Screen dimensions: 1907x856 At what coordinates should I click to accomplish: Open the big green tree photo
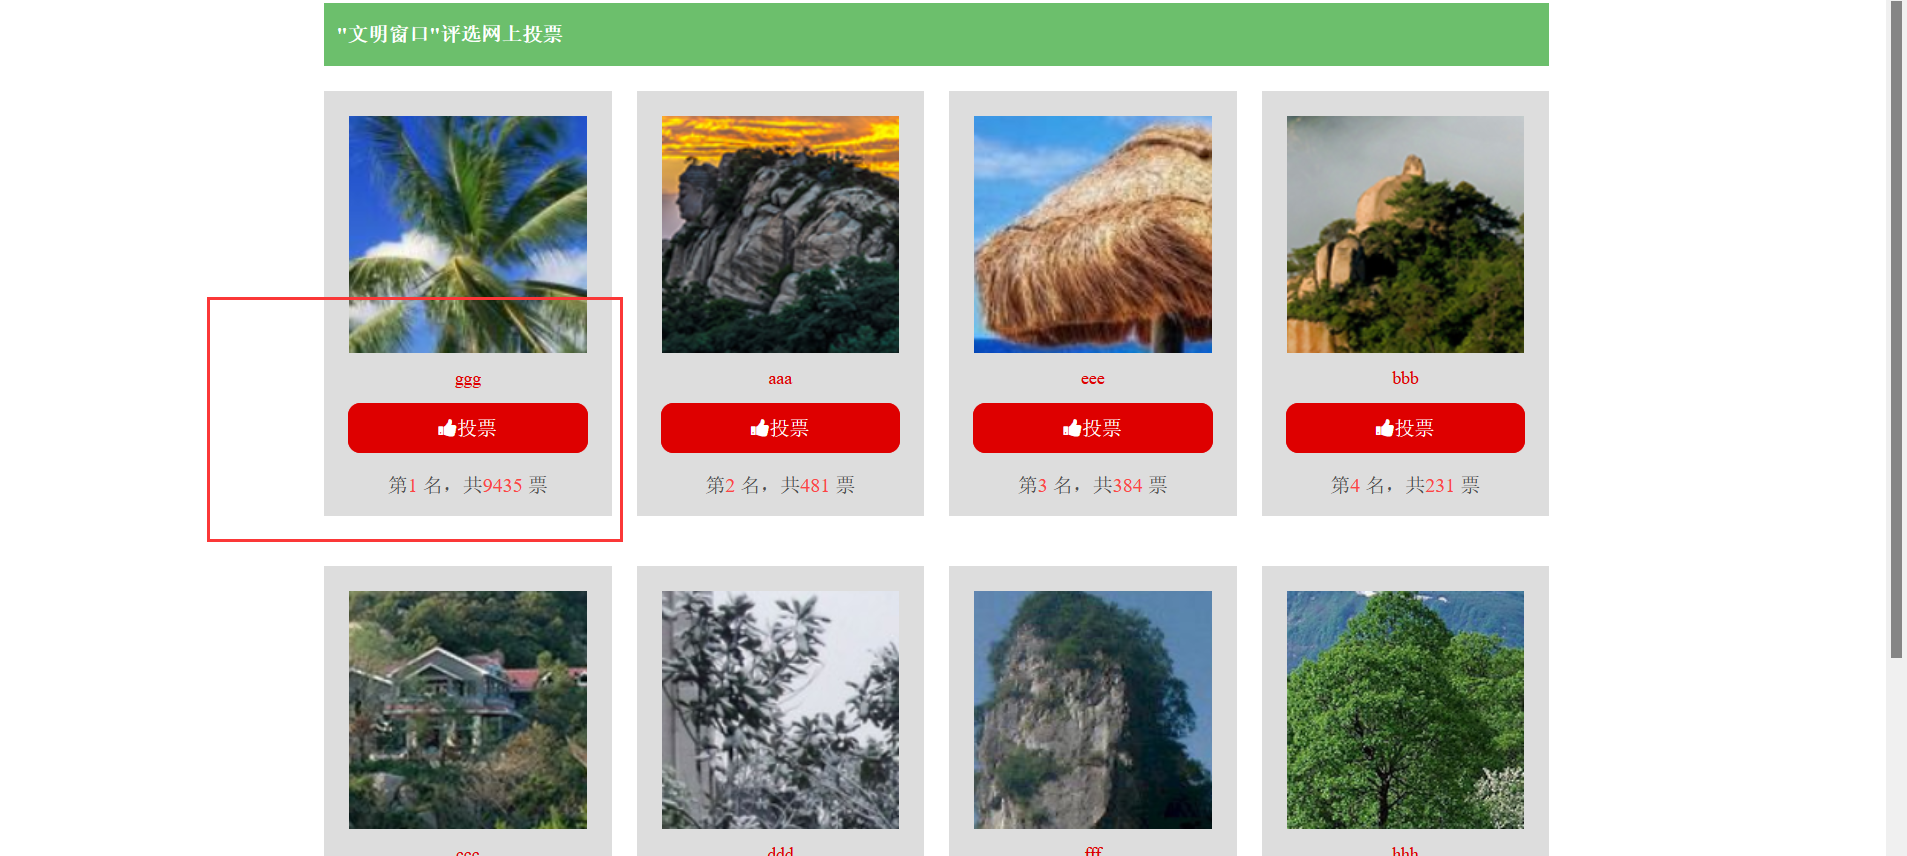pyautogui.click(x=1405, y=710)
